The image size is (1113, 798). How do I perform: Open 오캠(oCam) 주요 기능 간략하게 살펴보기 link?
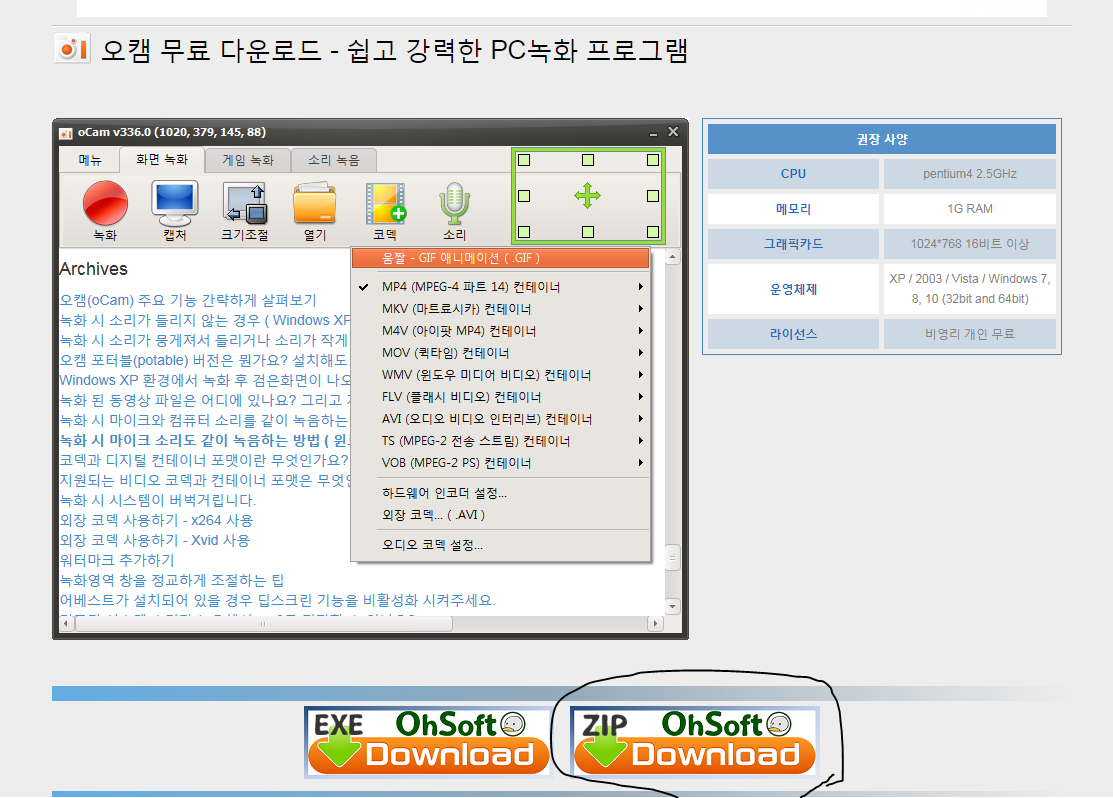188,300
